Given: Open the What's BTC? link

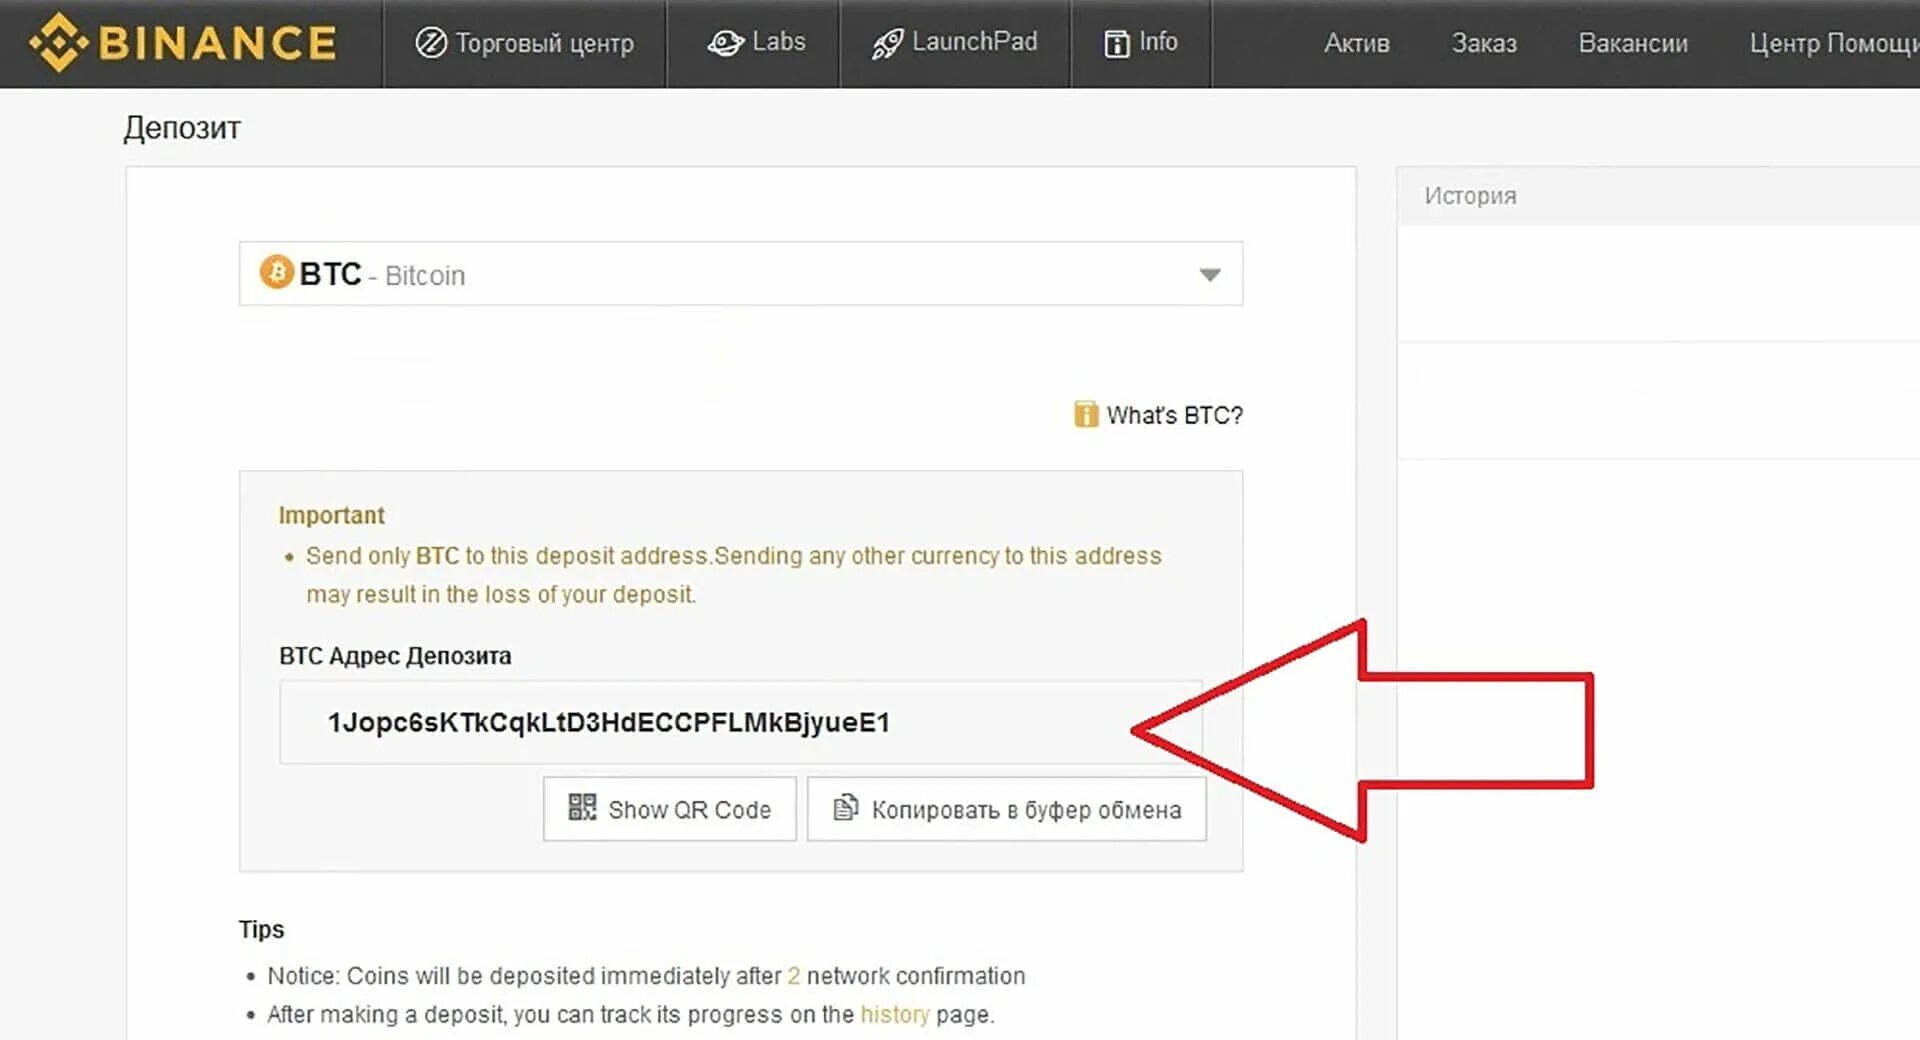Looking at the screenshot, I should 1174,415.
